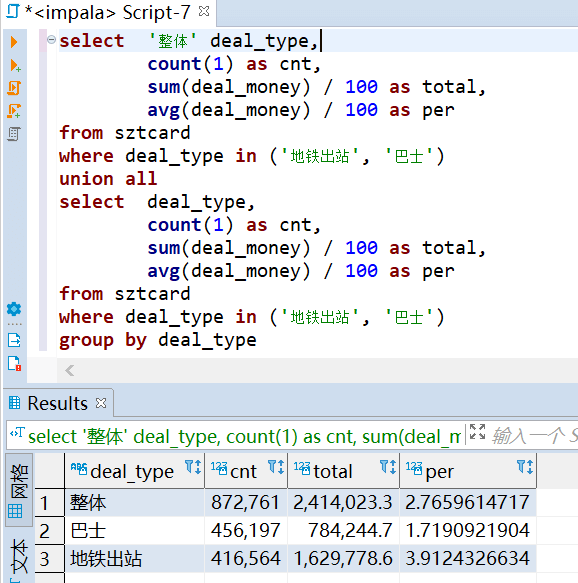The width and height of the screenshot is (578, 583).
Task: Click the export output panel icon
Action: [14, 340]
